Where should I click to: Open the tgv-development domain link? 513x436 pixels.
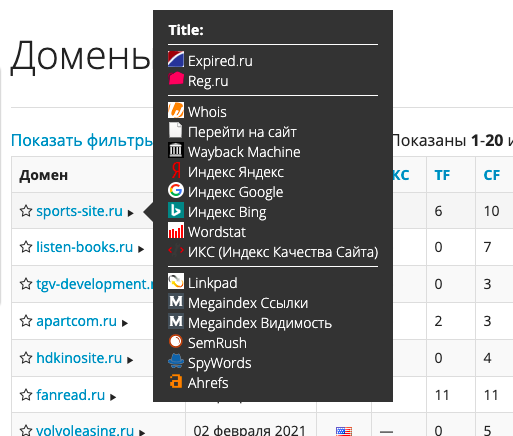coord(95,284)
